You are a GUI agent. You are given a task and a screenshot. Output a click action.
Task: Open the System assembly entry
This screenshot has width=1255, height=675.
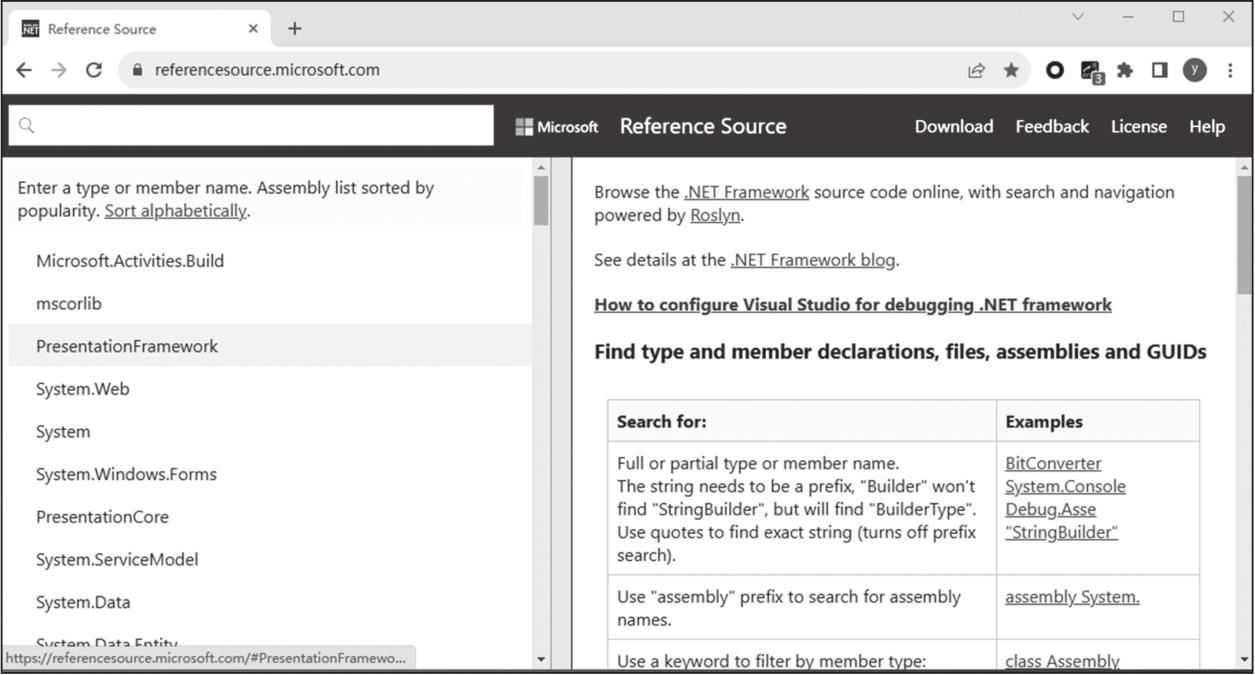(x=63, y=432)
